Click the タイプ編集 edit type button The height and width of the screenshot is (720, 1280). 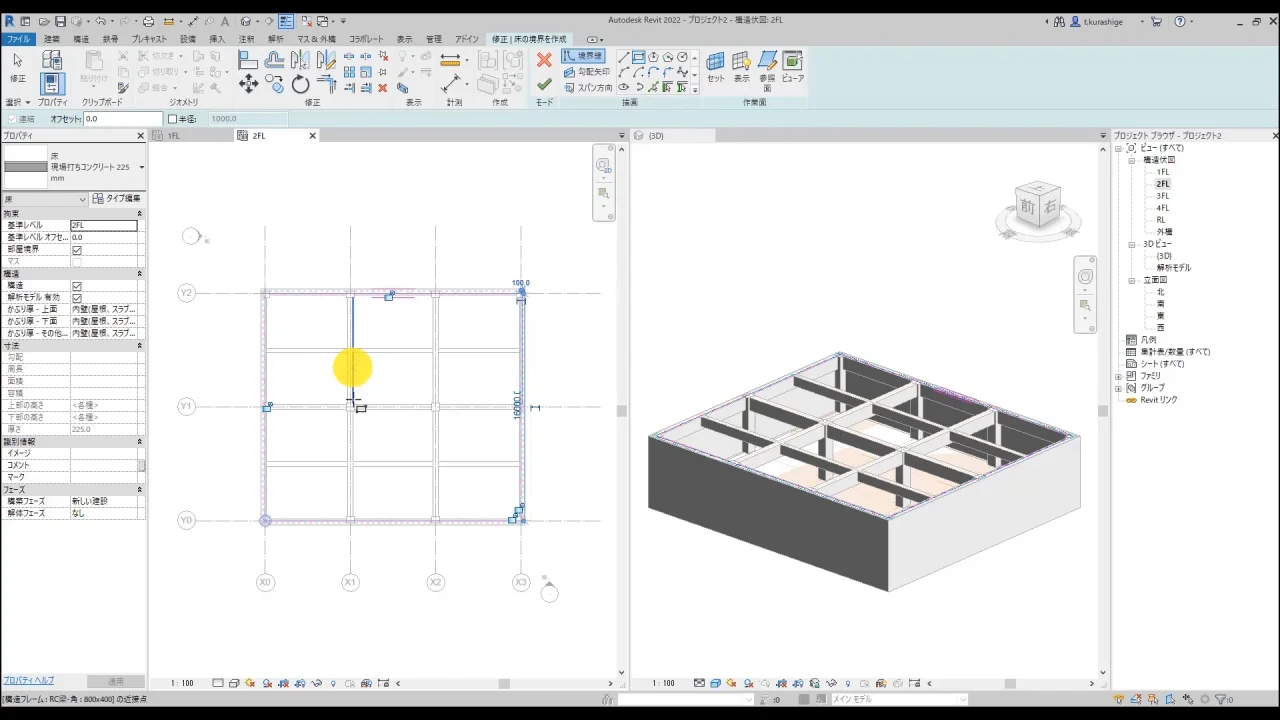118,199
